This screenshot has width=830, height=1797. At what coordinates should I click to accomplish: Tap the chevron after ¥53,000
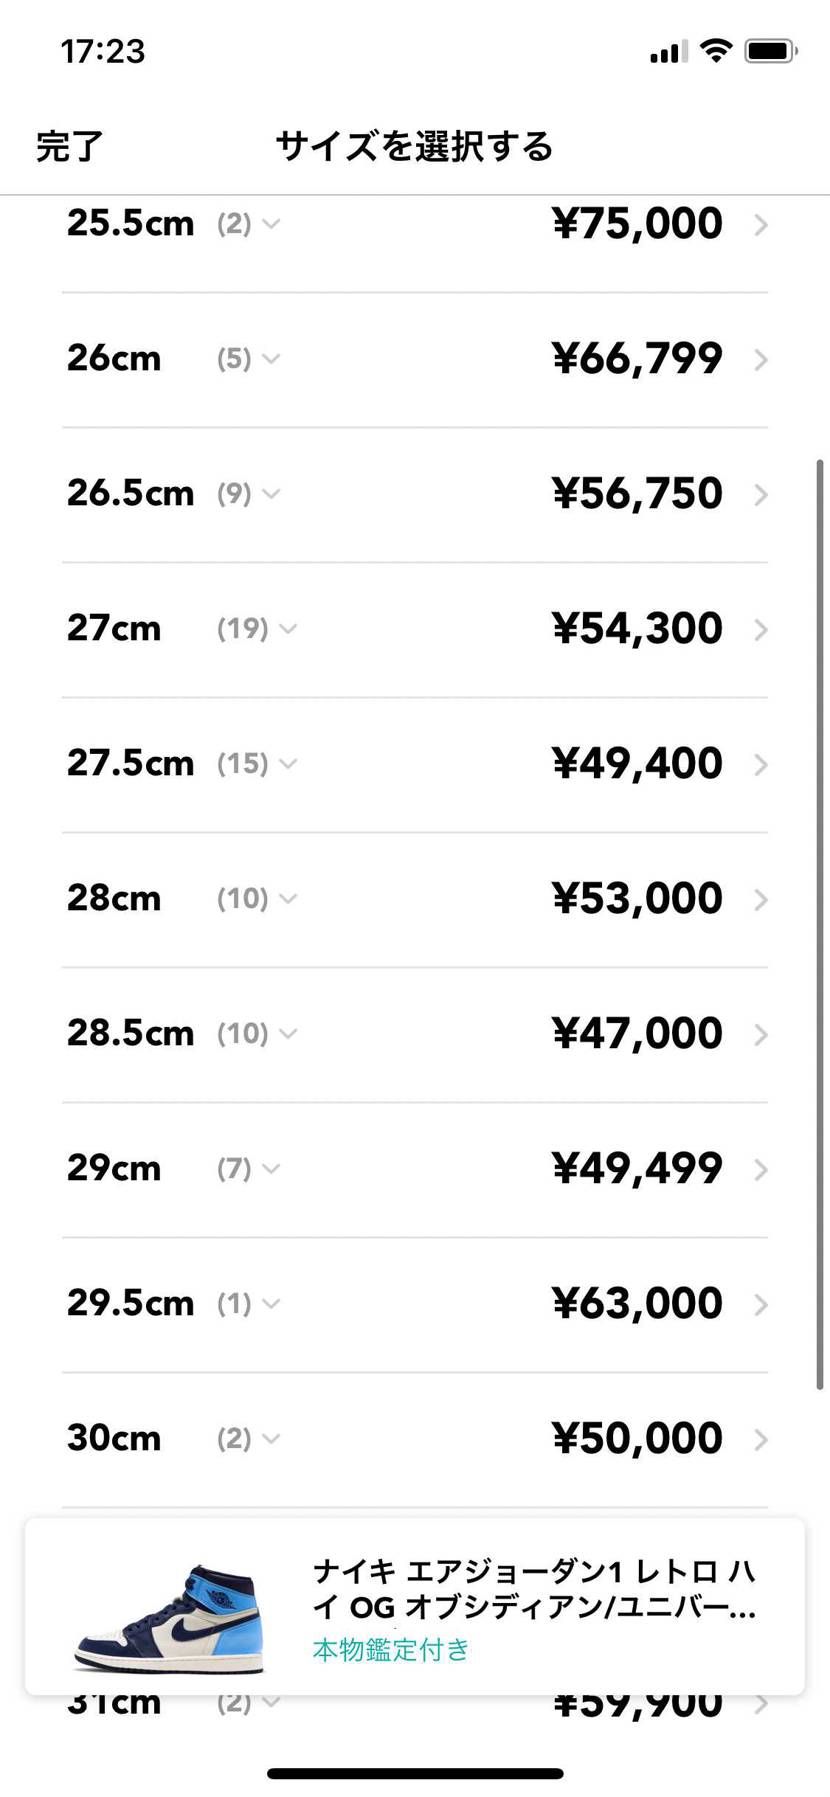coord(761,900)
